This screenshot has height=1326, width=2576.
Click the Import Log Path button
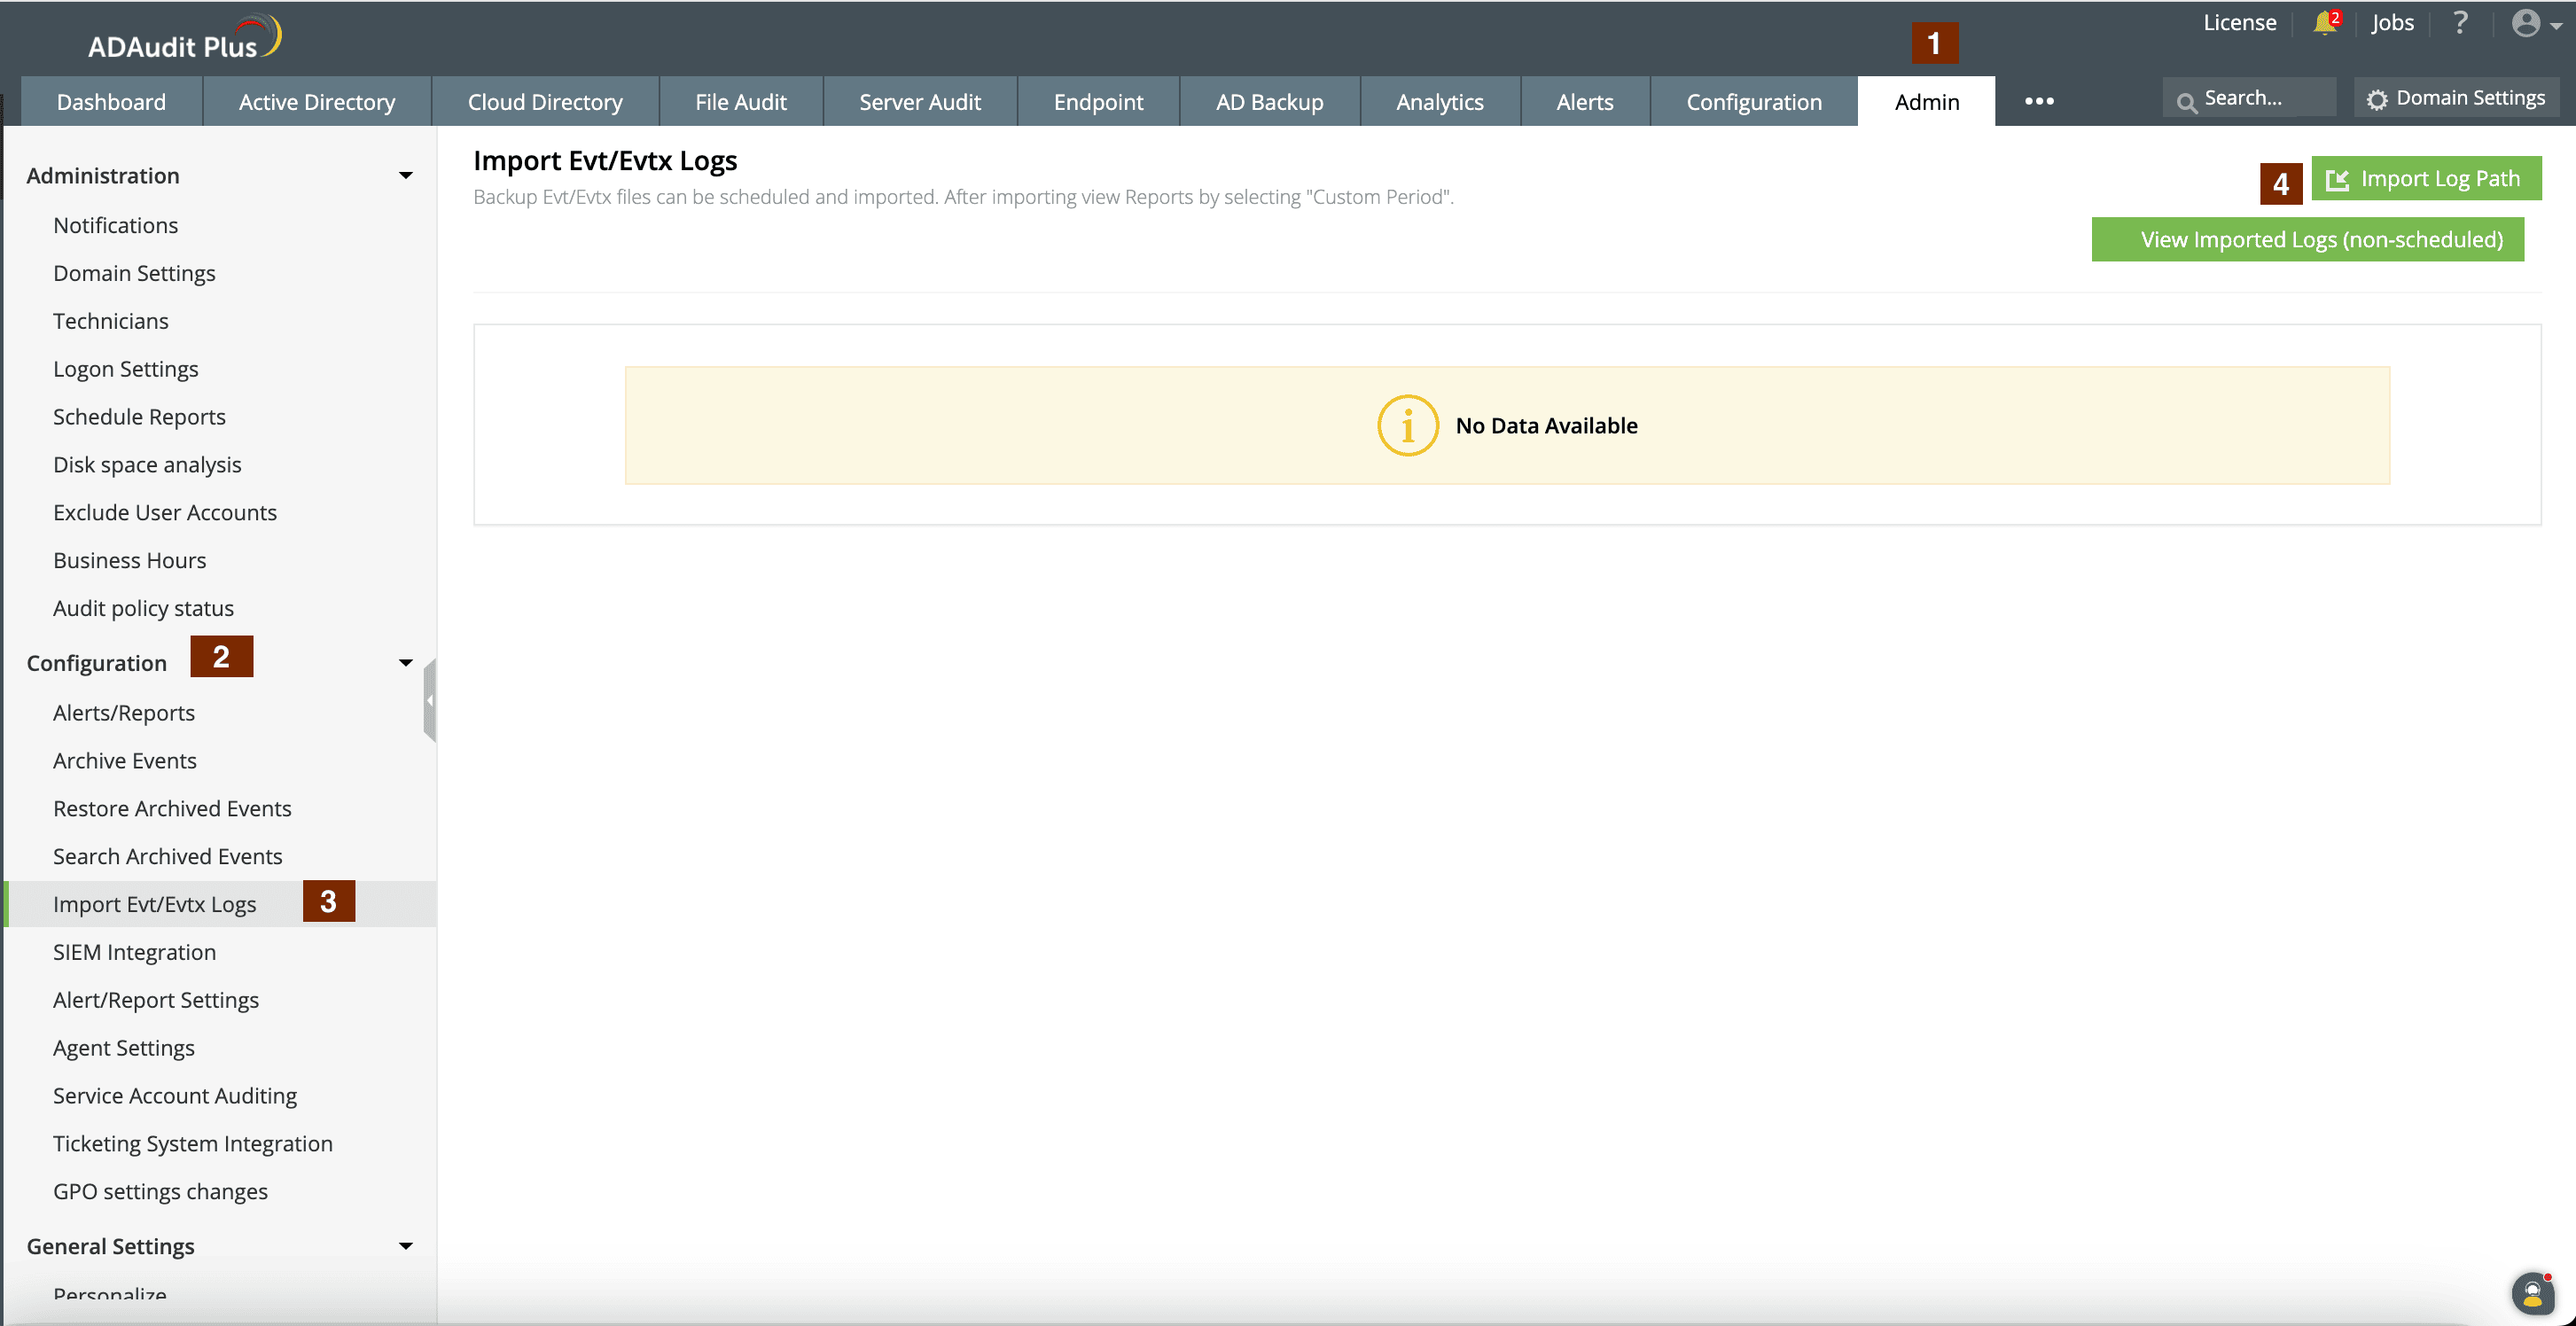(x=2426, y=179)
